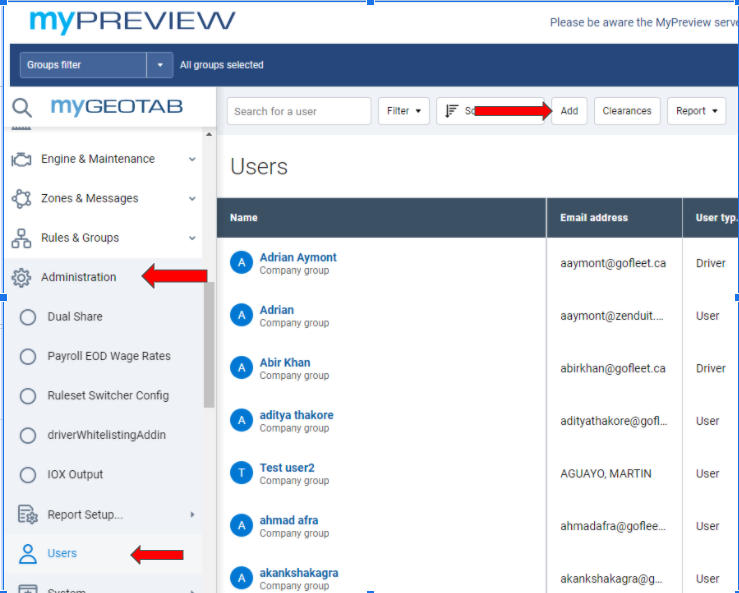Open akankshakagra user link

tap(299, 573)
